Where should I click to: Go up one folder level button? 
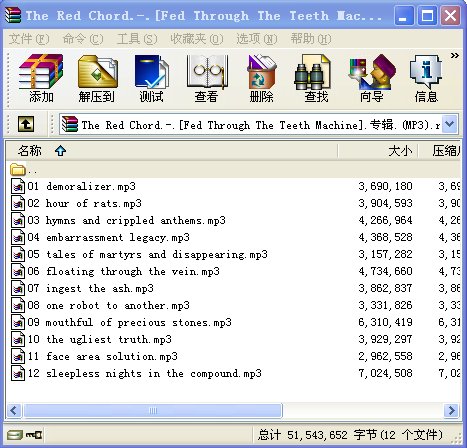pyautogui.click(x=26, y=124)
